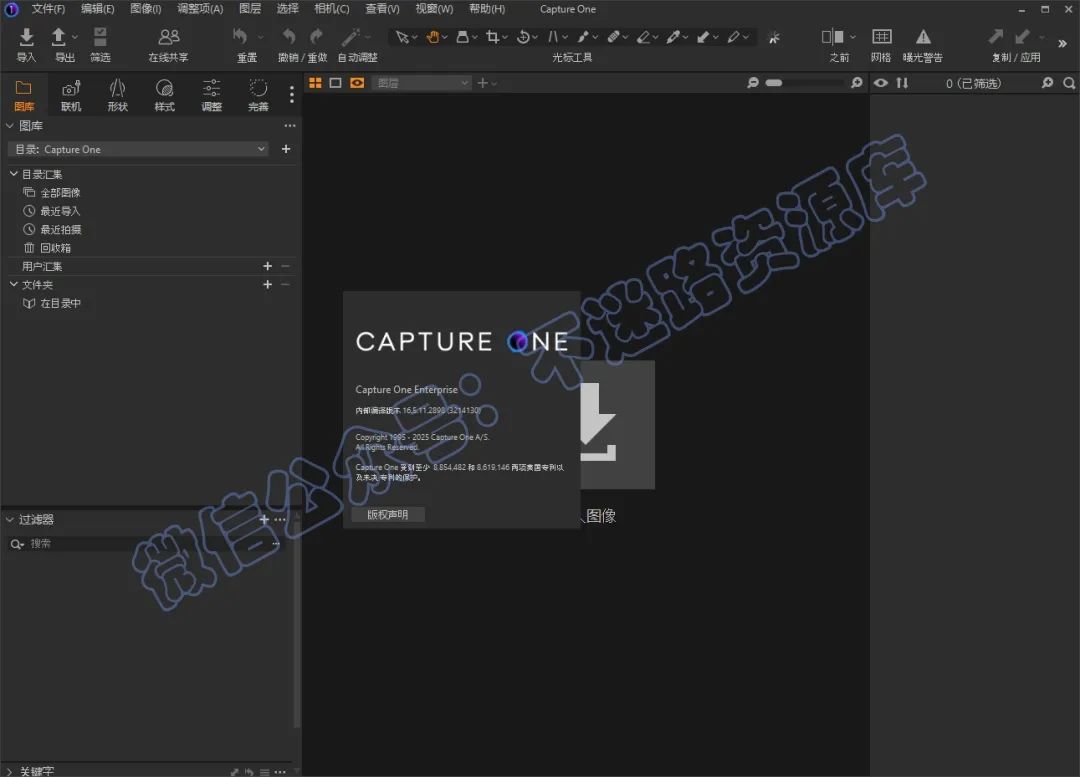
Task: Click the sparkle AI icon in toolbar
Action: click(774, 37)
